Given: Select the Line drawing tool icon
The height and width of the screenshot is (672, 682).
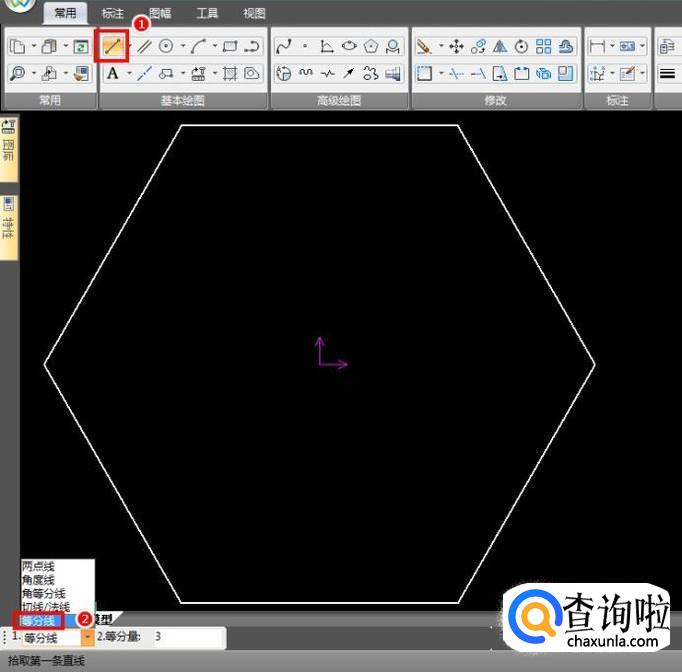Looking at the screenshot, I should coord(111,46).
